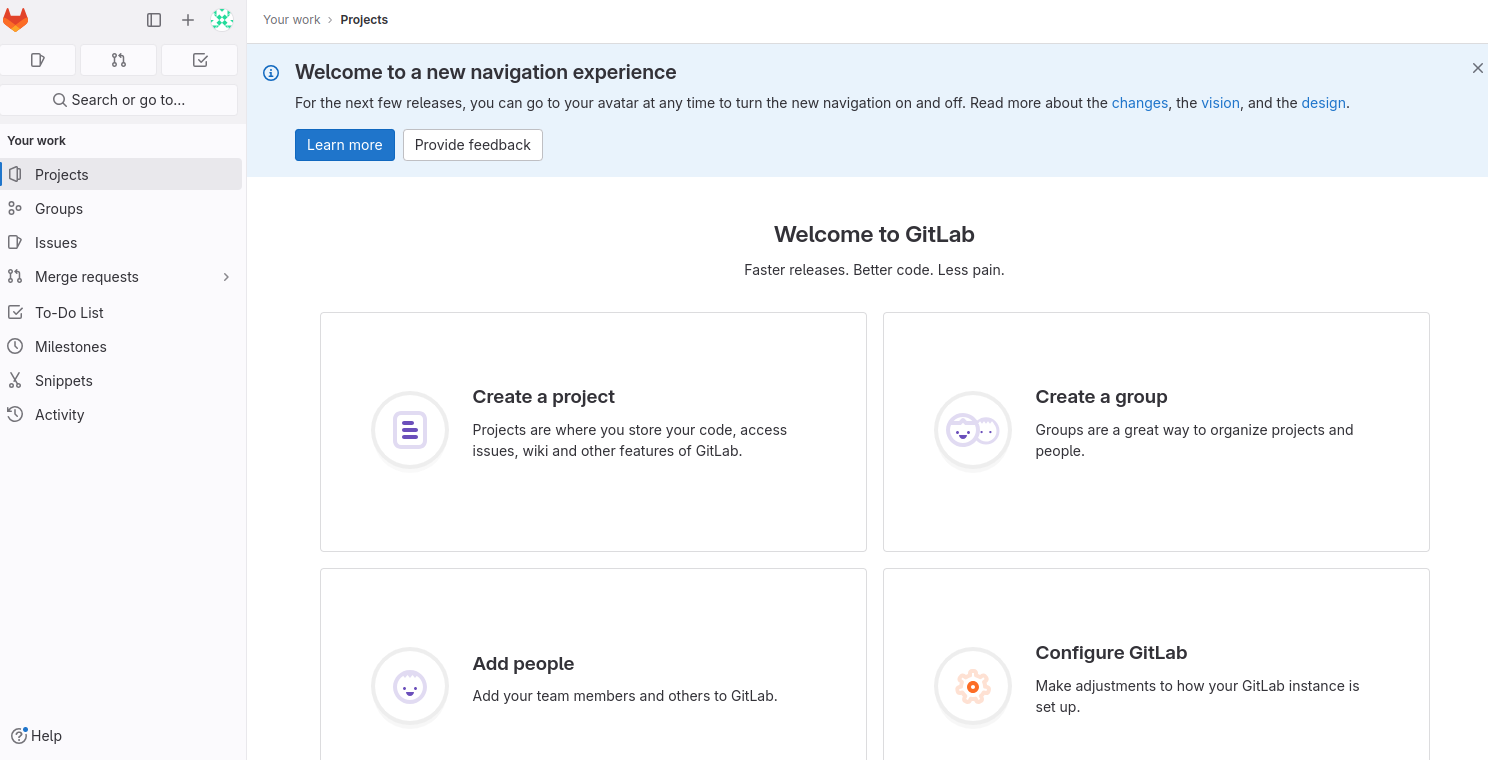Image resolution: width=1488 pixels, height=760 pixels.
Task: Open the plus create-new menu
Action: tap(188, 20)
